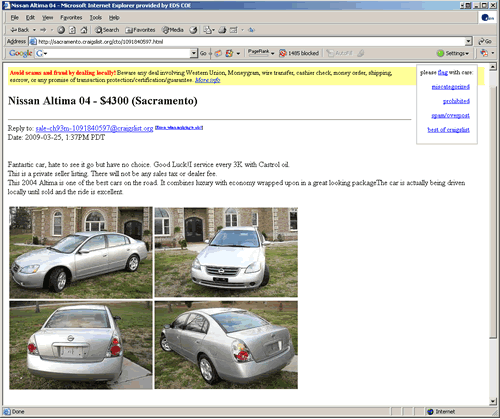
Task: Expand the Google search box dropdown
Action: [x=193, y=53]
